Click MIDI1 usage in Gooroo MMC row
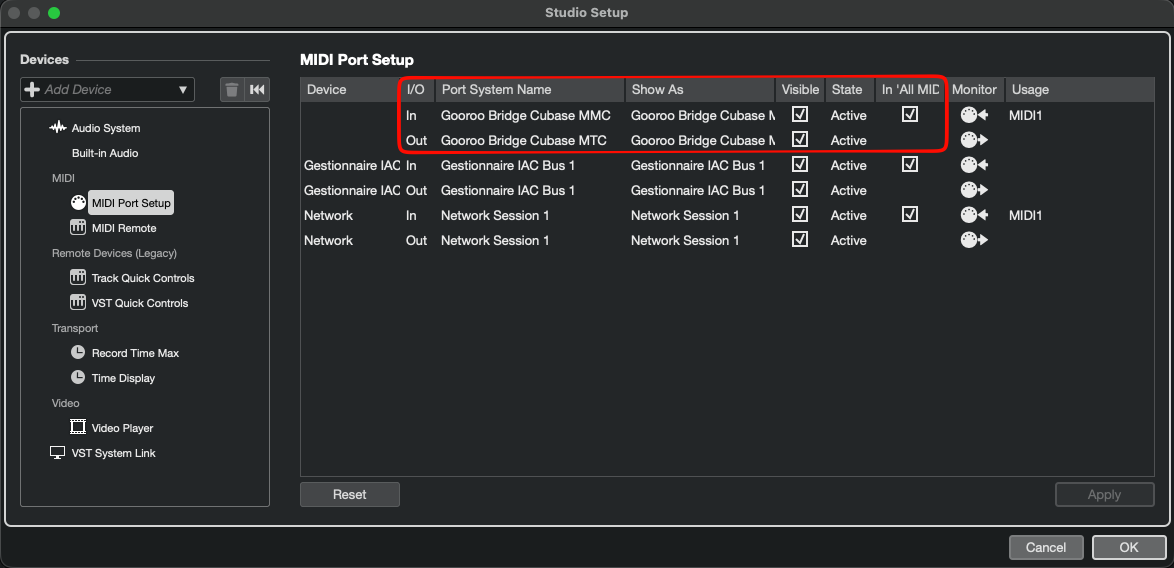 coord(1026,115)
